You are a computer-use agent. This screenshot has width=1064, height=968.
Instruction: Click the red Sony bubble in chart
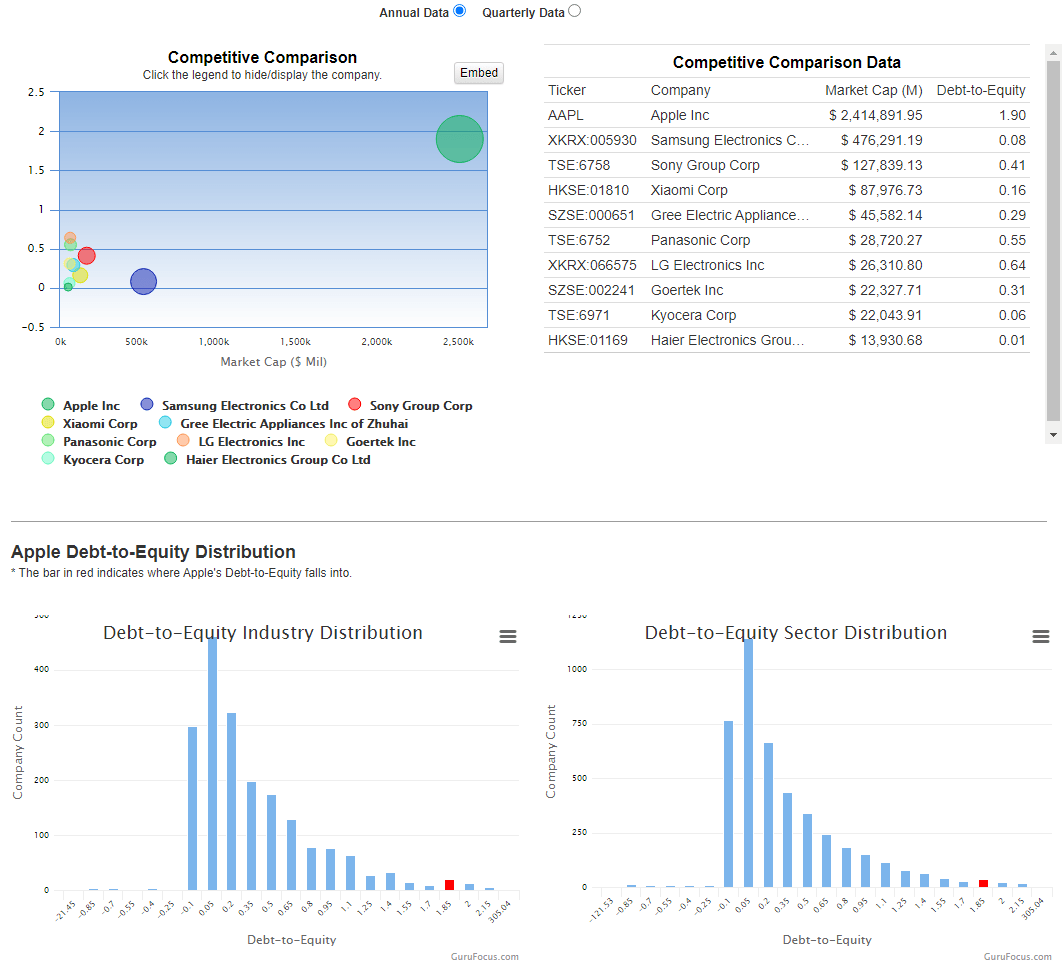tap(87, 256)
